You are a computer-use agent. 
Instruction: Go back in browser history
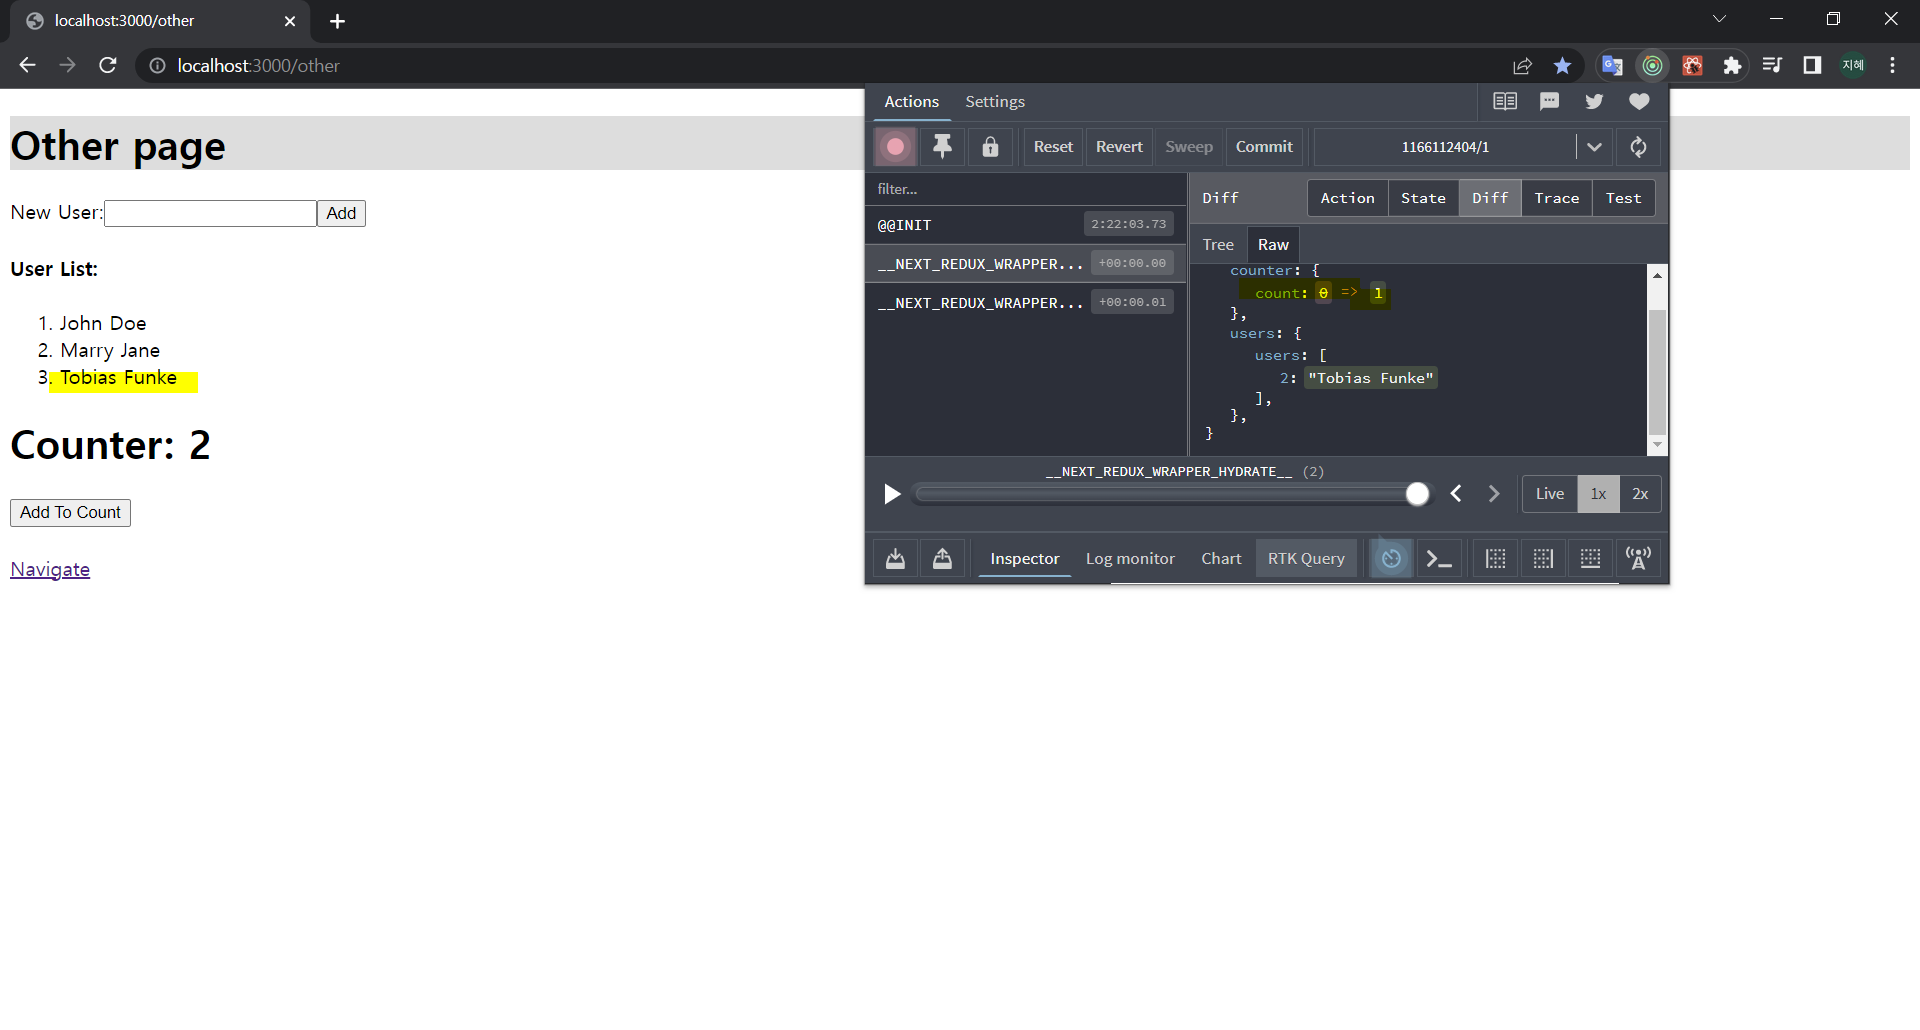point(27,65)
